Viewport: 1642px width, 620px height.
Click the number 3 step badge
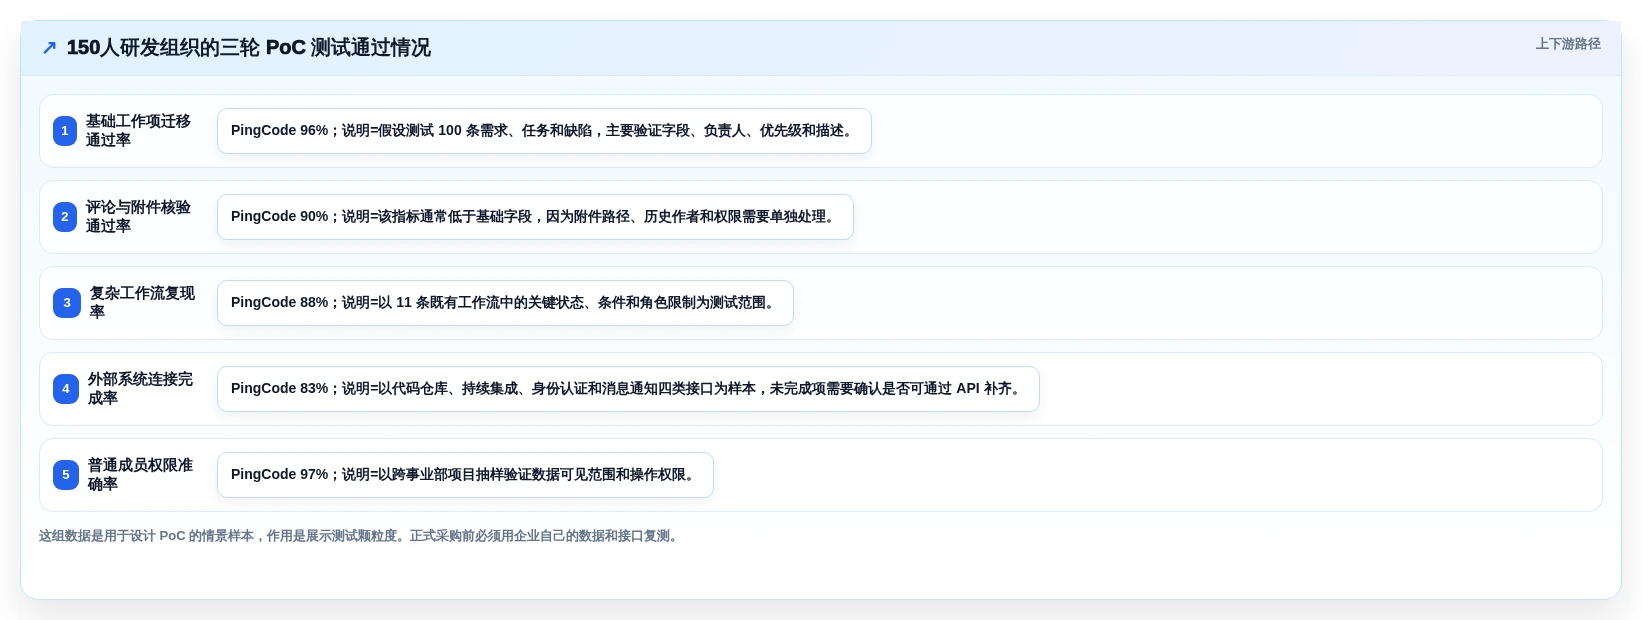[67, 303]
